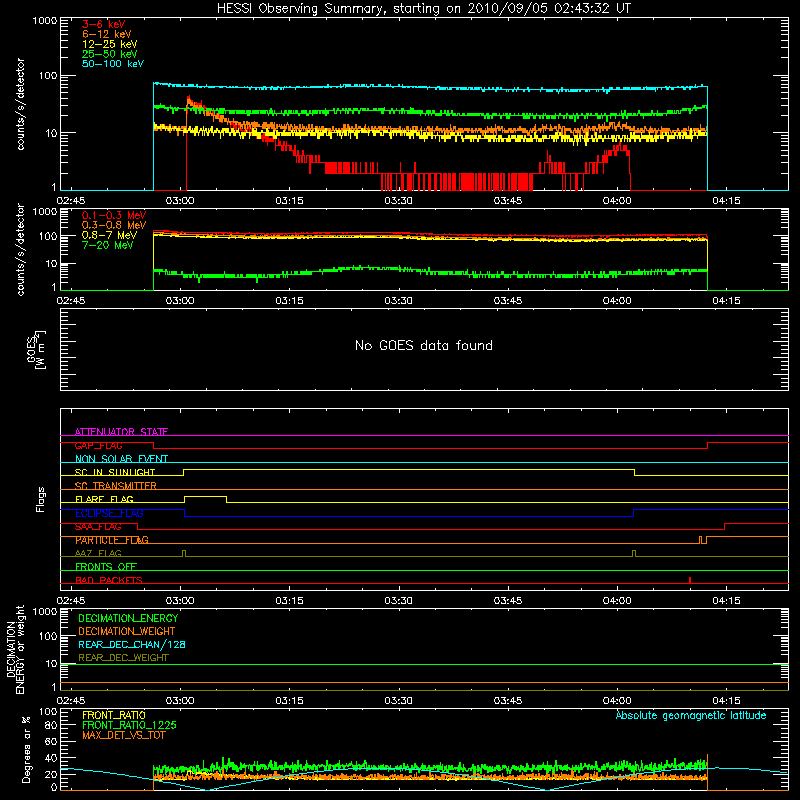Screen dimensions: 800x800
Task: Click "counts/s/detector" axis title of MeV panel
Action: pos(20,249)
